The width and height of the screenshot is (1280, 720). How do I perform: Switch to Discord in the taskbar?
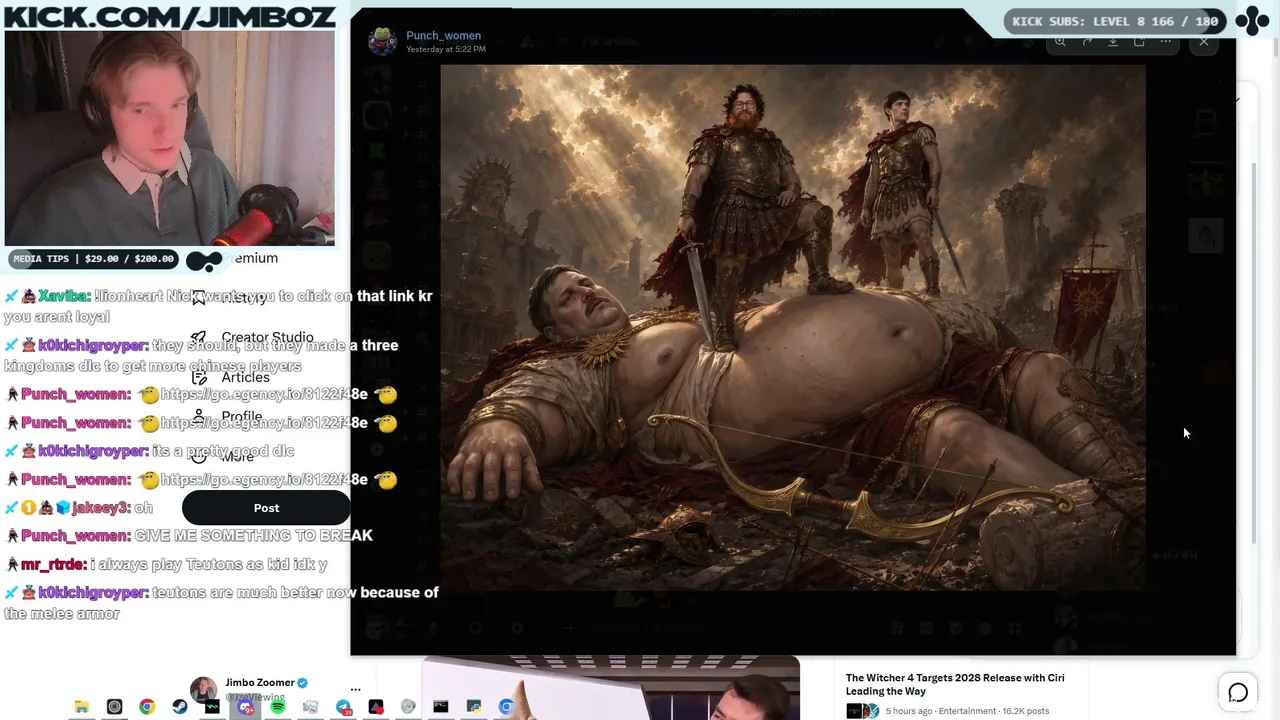pyautogui.click(x=245, y=707)
